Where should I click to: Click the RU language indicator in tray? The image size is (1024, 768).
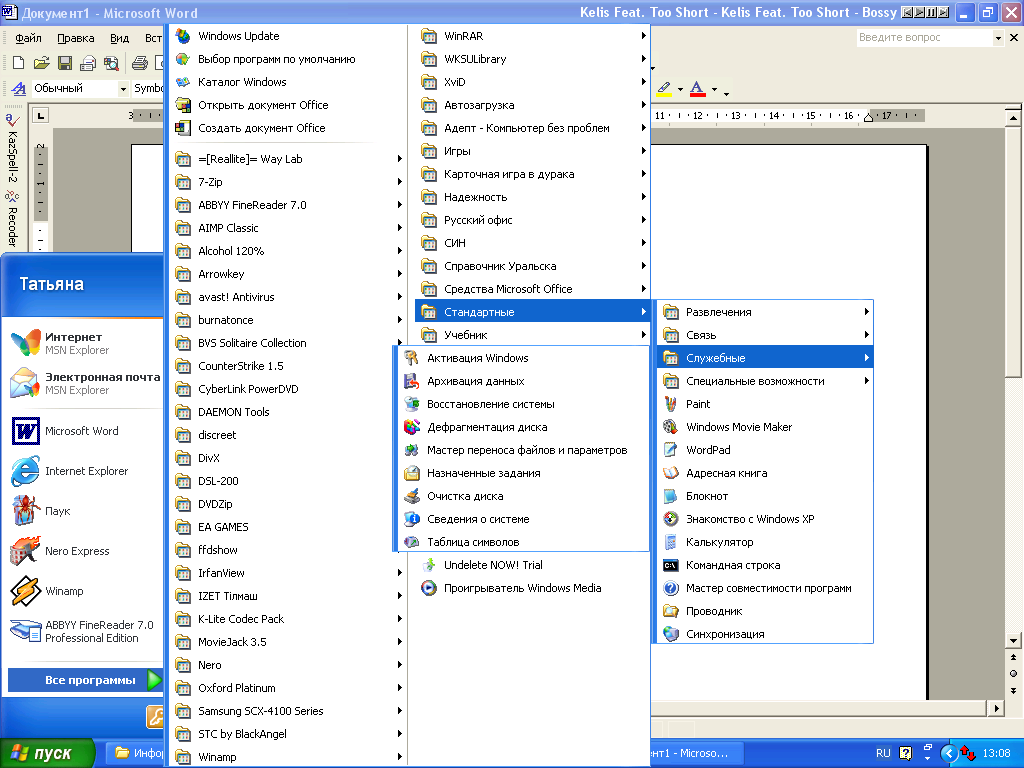point(883,753)
